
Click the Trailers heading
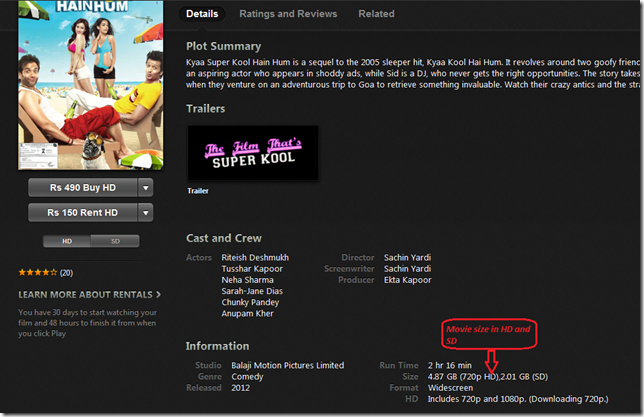tap(205, 108)
